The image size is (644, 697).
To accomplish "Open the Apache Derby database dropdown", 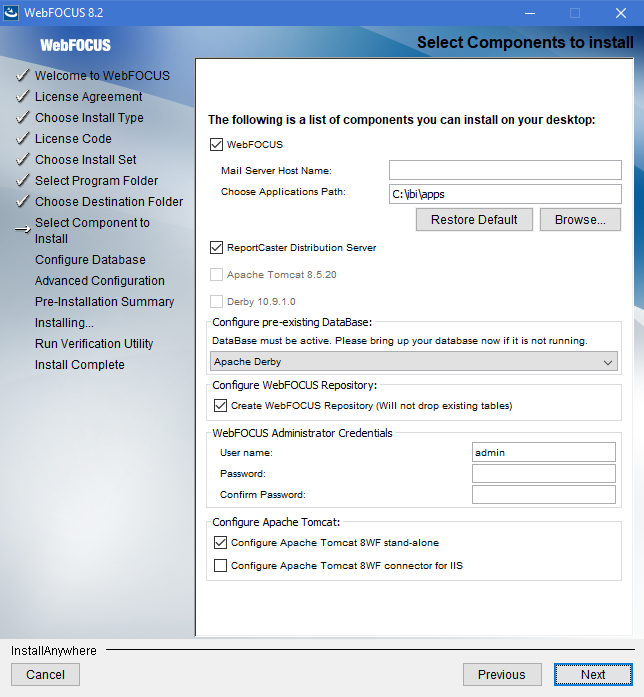I will pos(414,362).
